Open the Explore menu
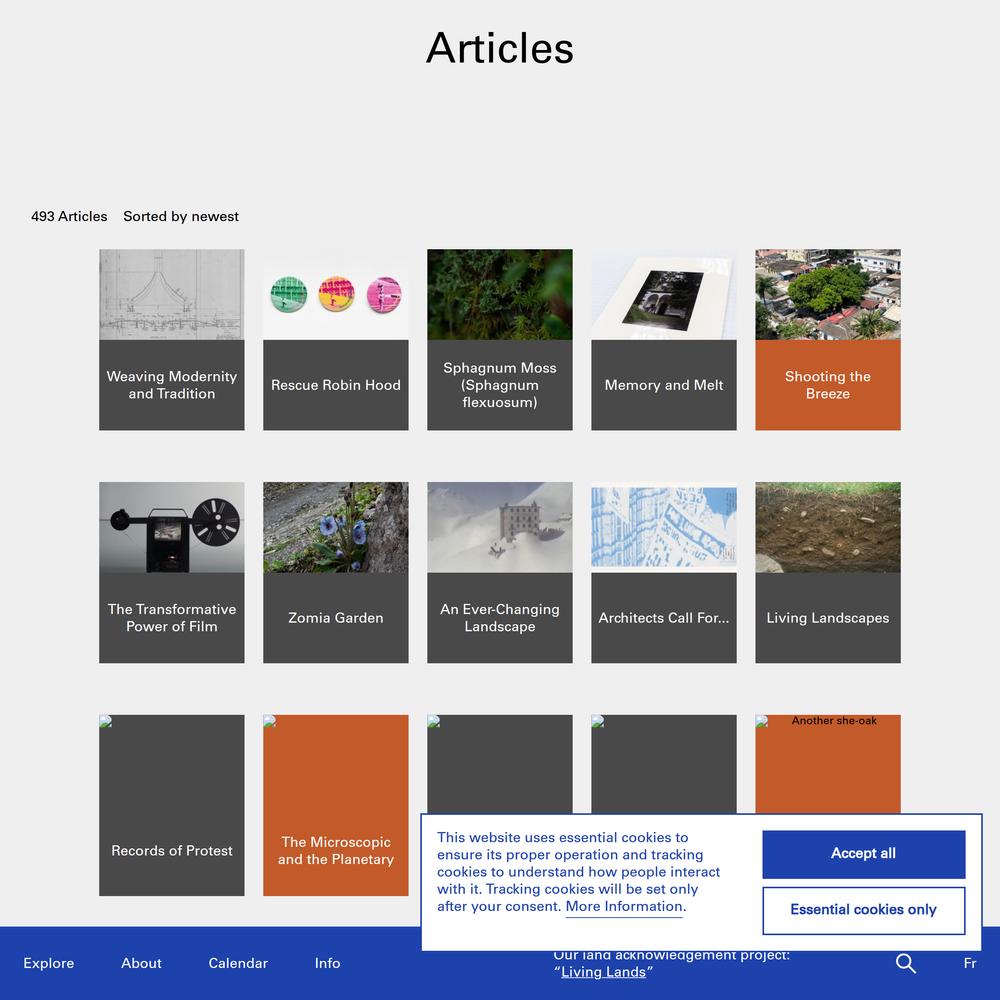1000x1000 pixels. click(48, 963)
